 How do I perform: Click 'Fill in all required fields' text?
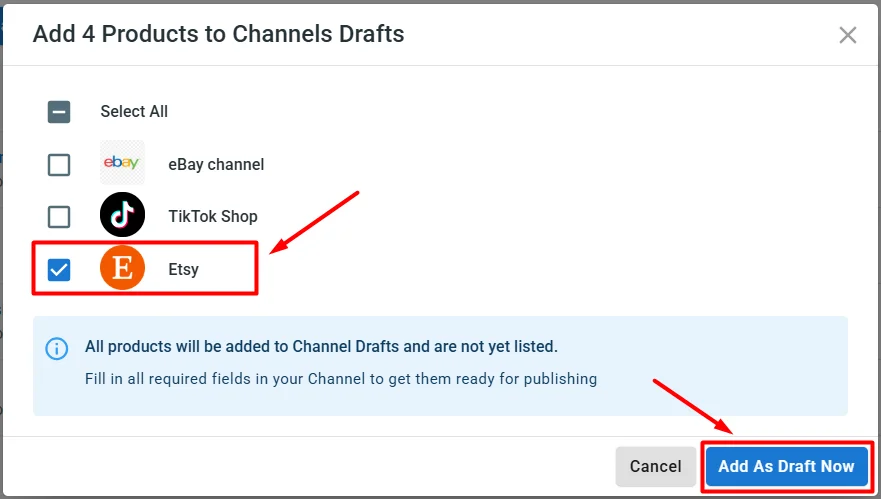coord(341,379)
